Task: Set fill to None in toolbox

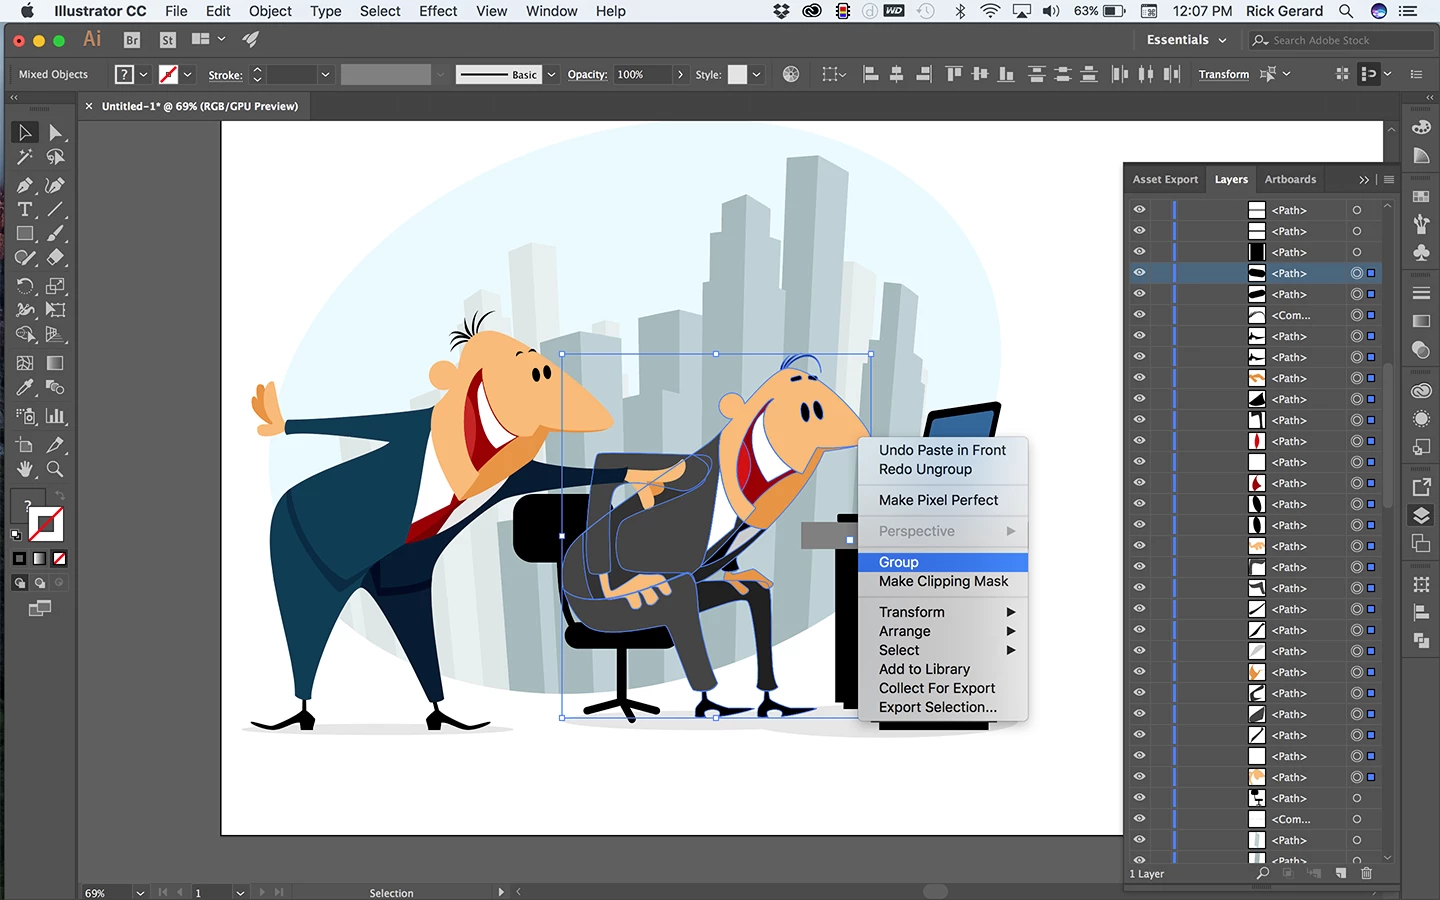Action: click(60, 559)
